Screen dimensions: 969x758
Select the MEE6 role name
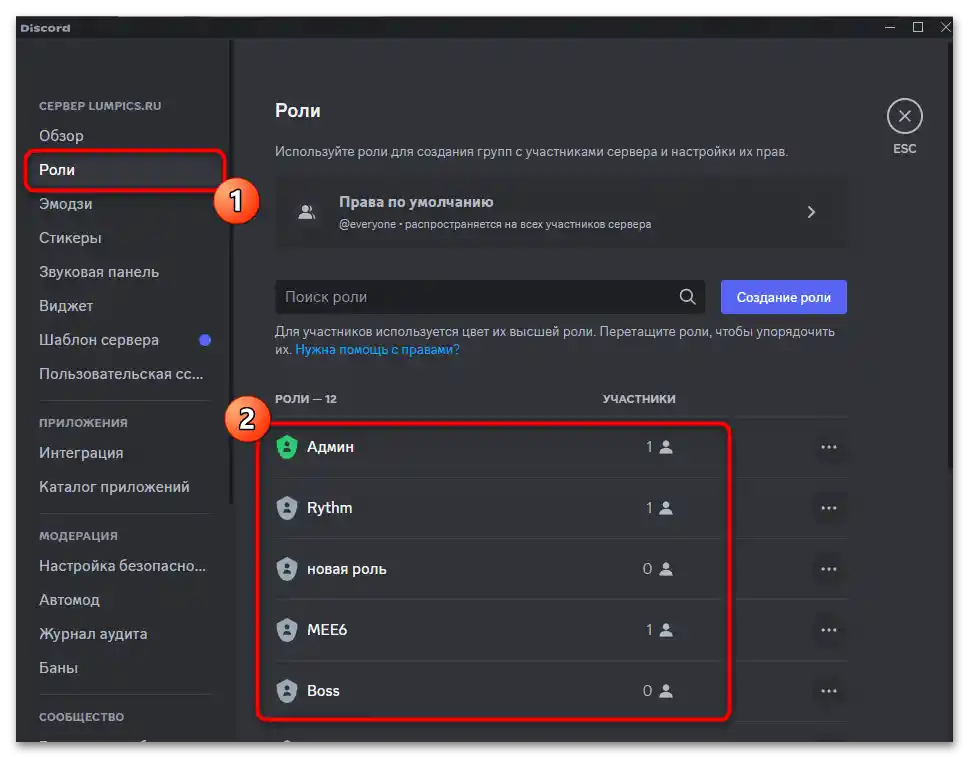click(327, 630)
